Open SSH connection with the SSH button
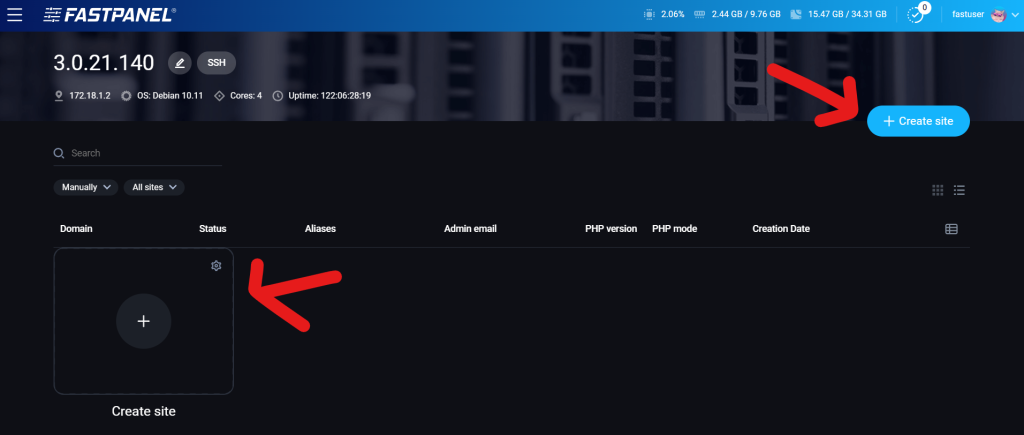The height and width of the screenshot is (435, 1024). [x=216, y=63]
